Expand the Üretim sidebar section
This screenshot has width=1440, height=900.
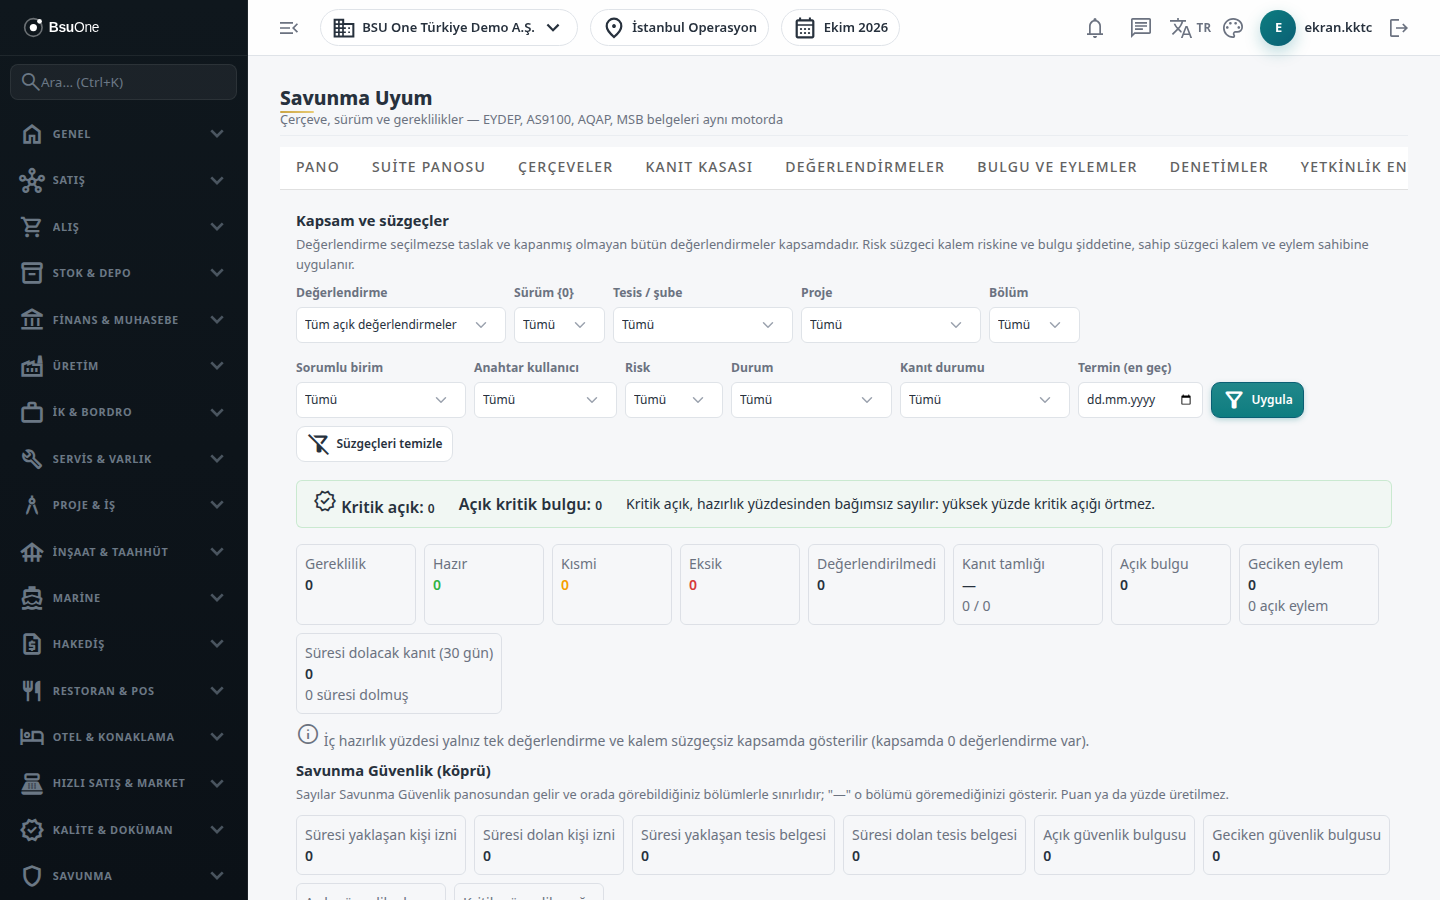(124, 366)
